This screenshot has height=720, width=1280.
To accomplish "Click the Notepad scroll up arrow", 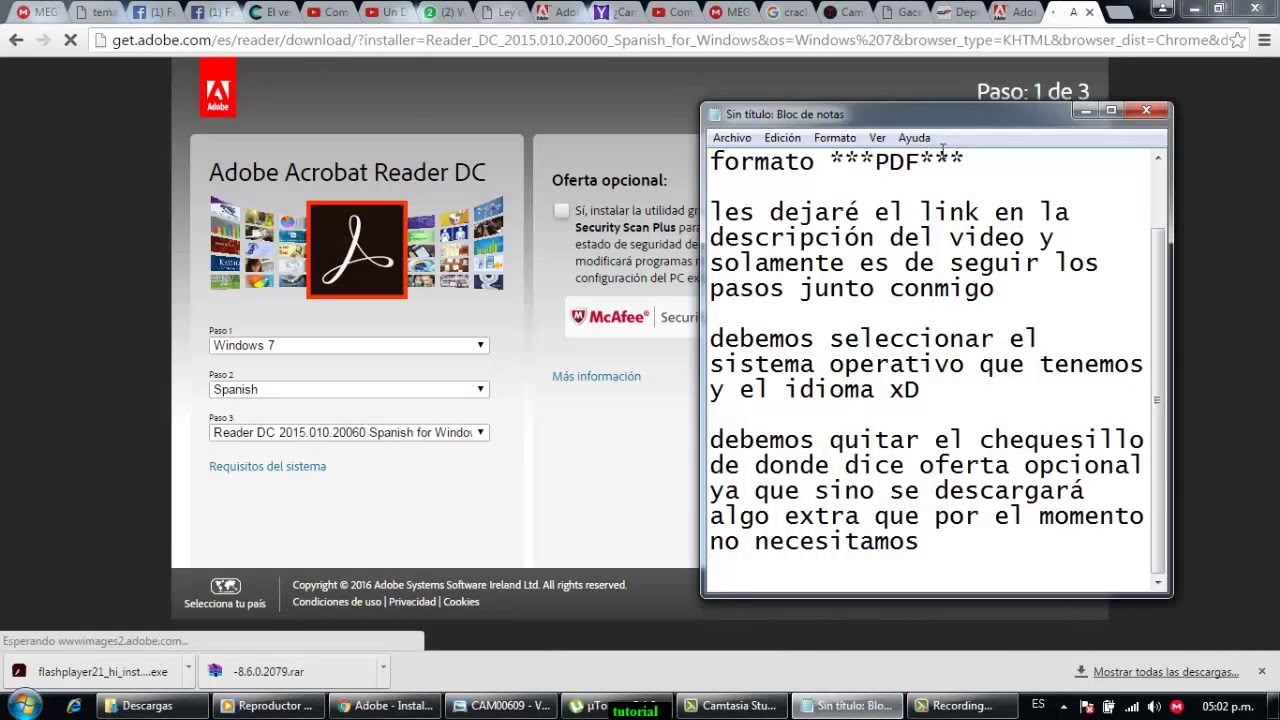I will 1158,158.
